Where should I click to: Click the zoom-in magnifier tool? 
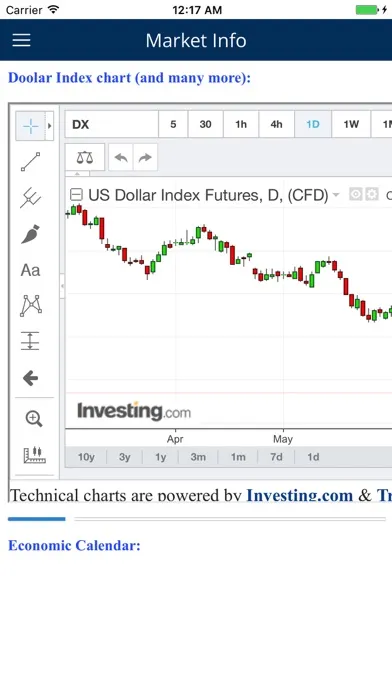click(34, 419)
